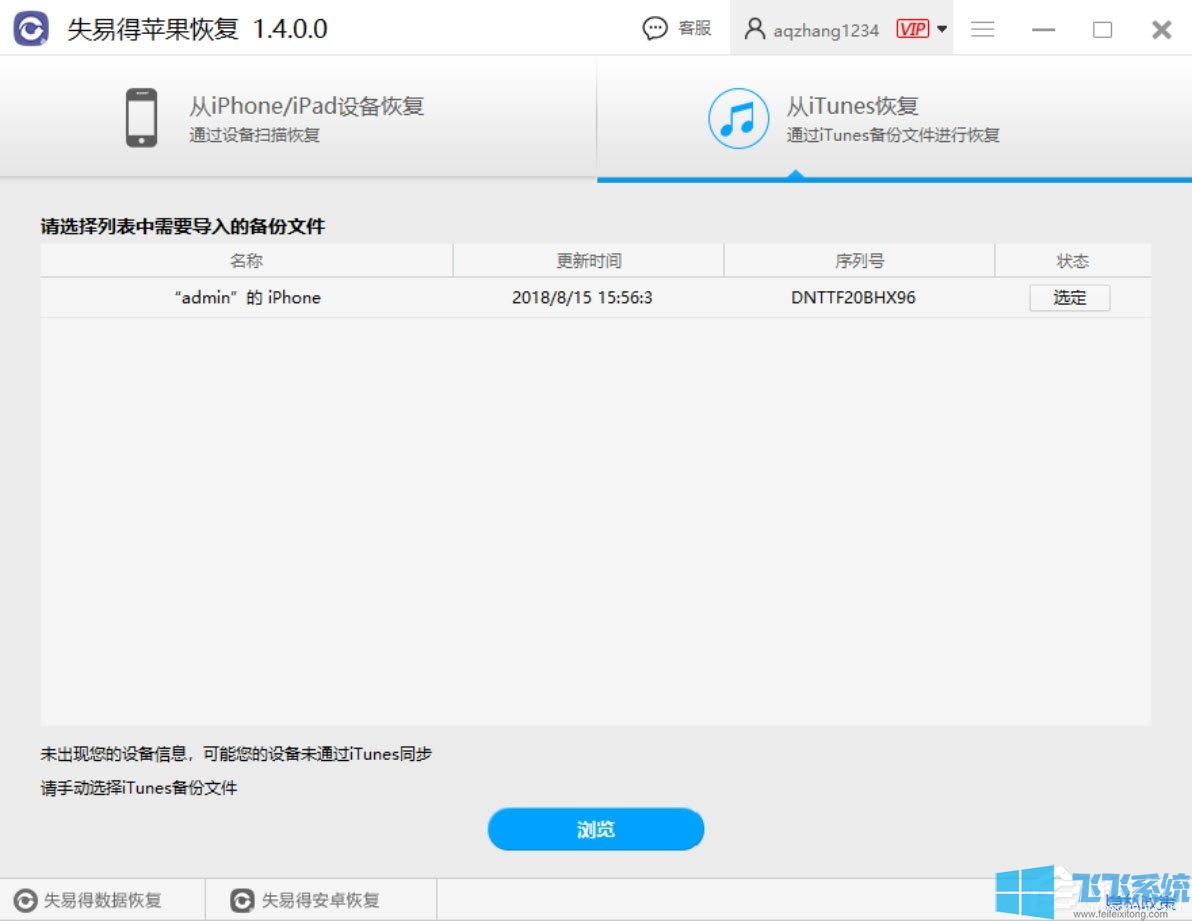Screen dimensions: 1192x921
Task: Click the 状态 column header
Action: 1072,260
